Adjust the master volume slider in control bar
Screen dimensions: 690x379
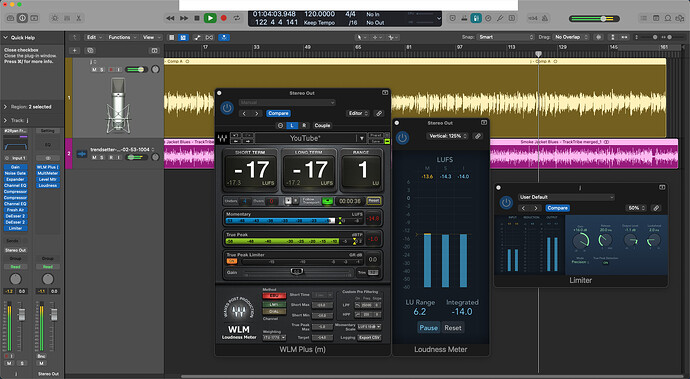tap(594, 18)
